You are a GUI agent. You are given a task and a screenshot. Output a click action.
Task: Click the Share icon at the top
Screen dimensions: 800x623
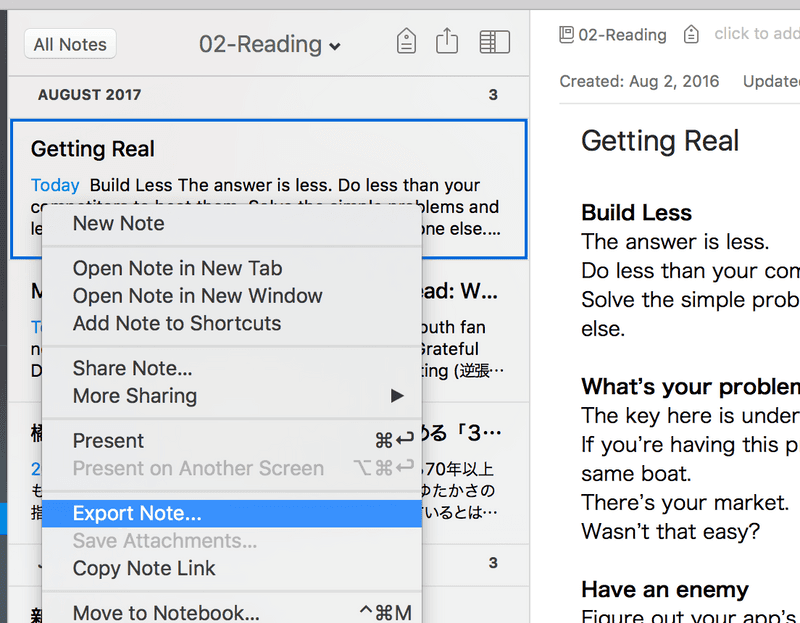(x=446, y=41)
